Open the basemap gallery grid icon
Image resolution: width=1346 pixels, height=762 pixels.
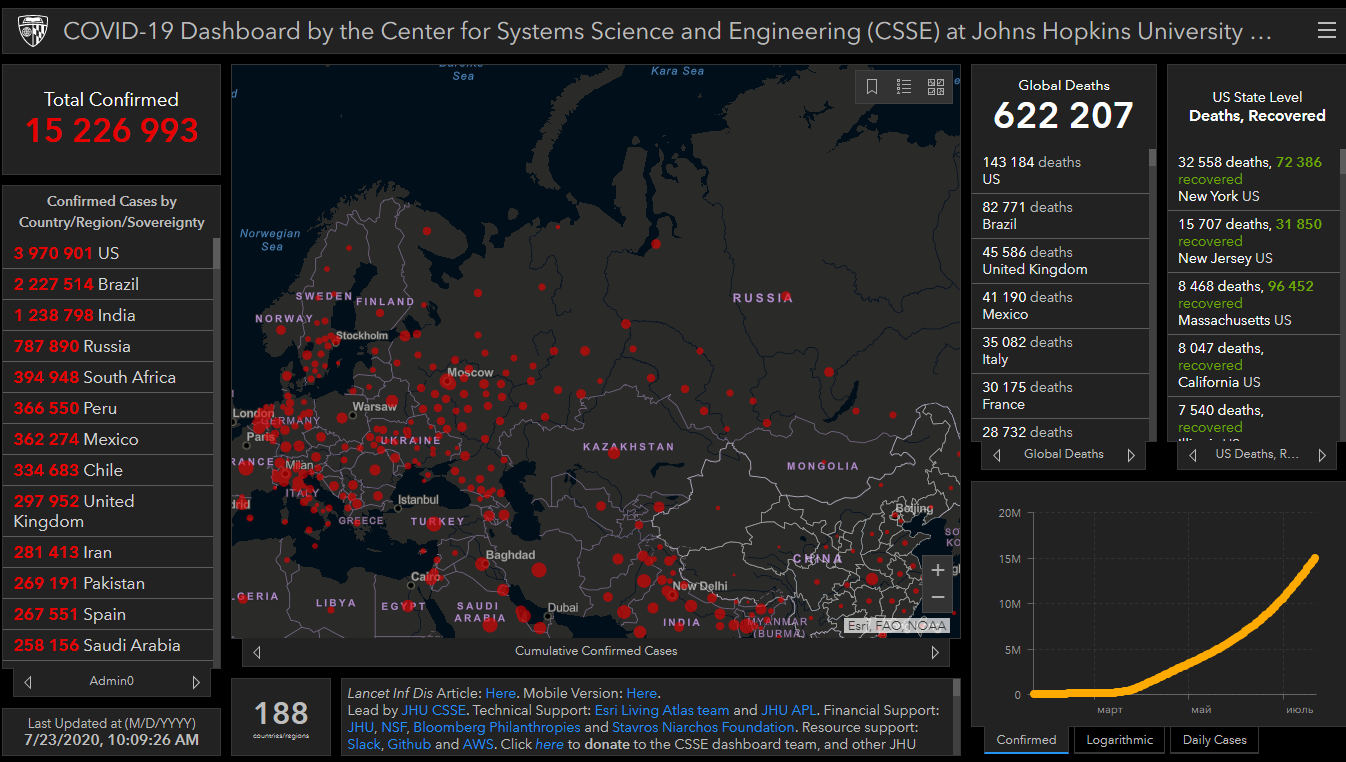(936, 87)
